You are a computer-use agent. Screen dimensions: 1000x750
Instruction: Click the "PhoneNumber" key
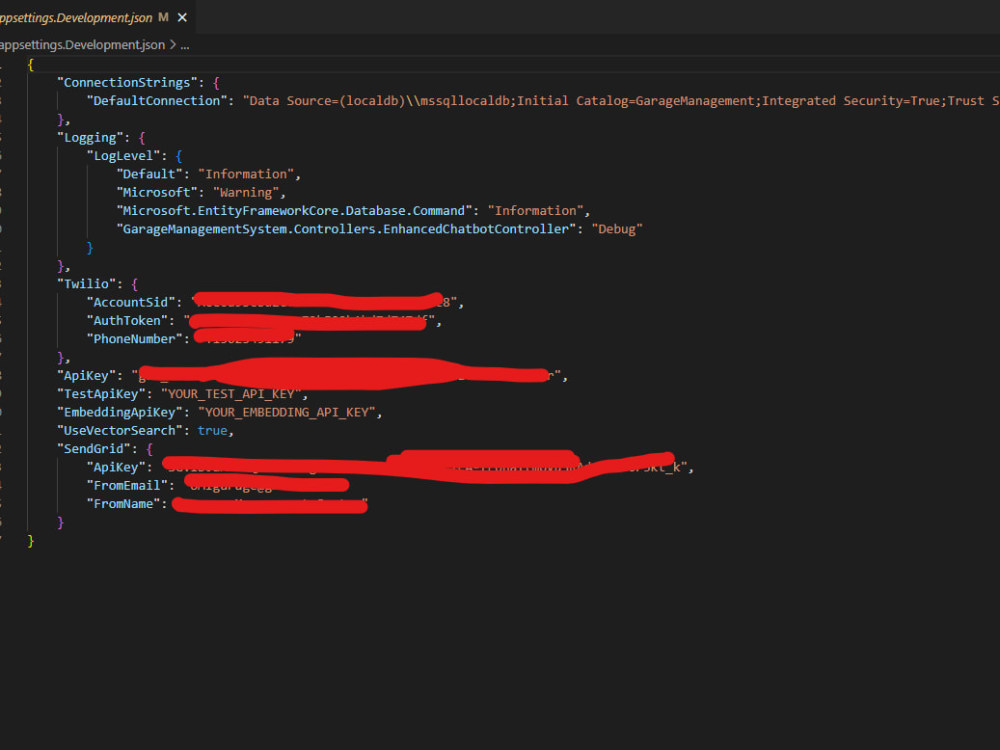tap(135, 339)
